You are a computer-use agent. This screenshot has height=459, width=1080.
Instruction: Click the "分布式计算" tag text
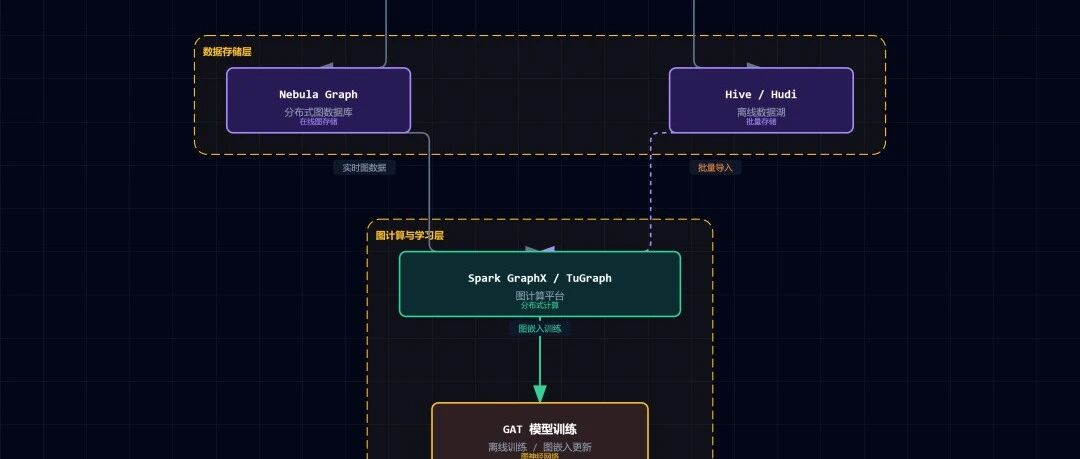[540, 305]
